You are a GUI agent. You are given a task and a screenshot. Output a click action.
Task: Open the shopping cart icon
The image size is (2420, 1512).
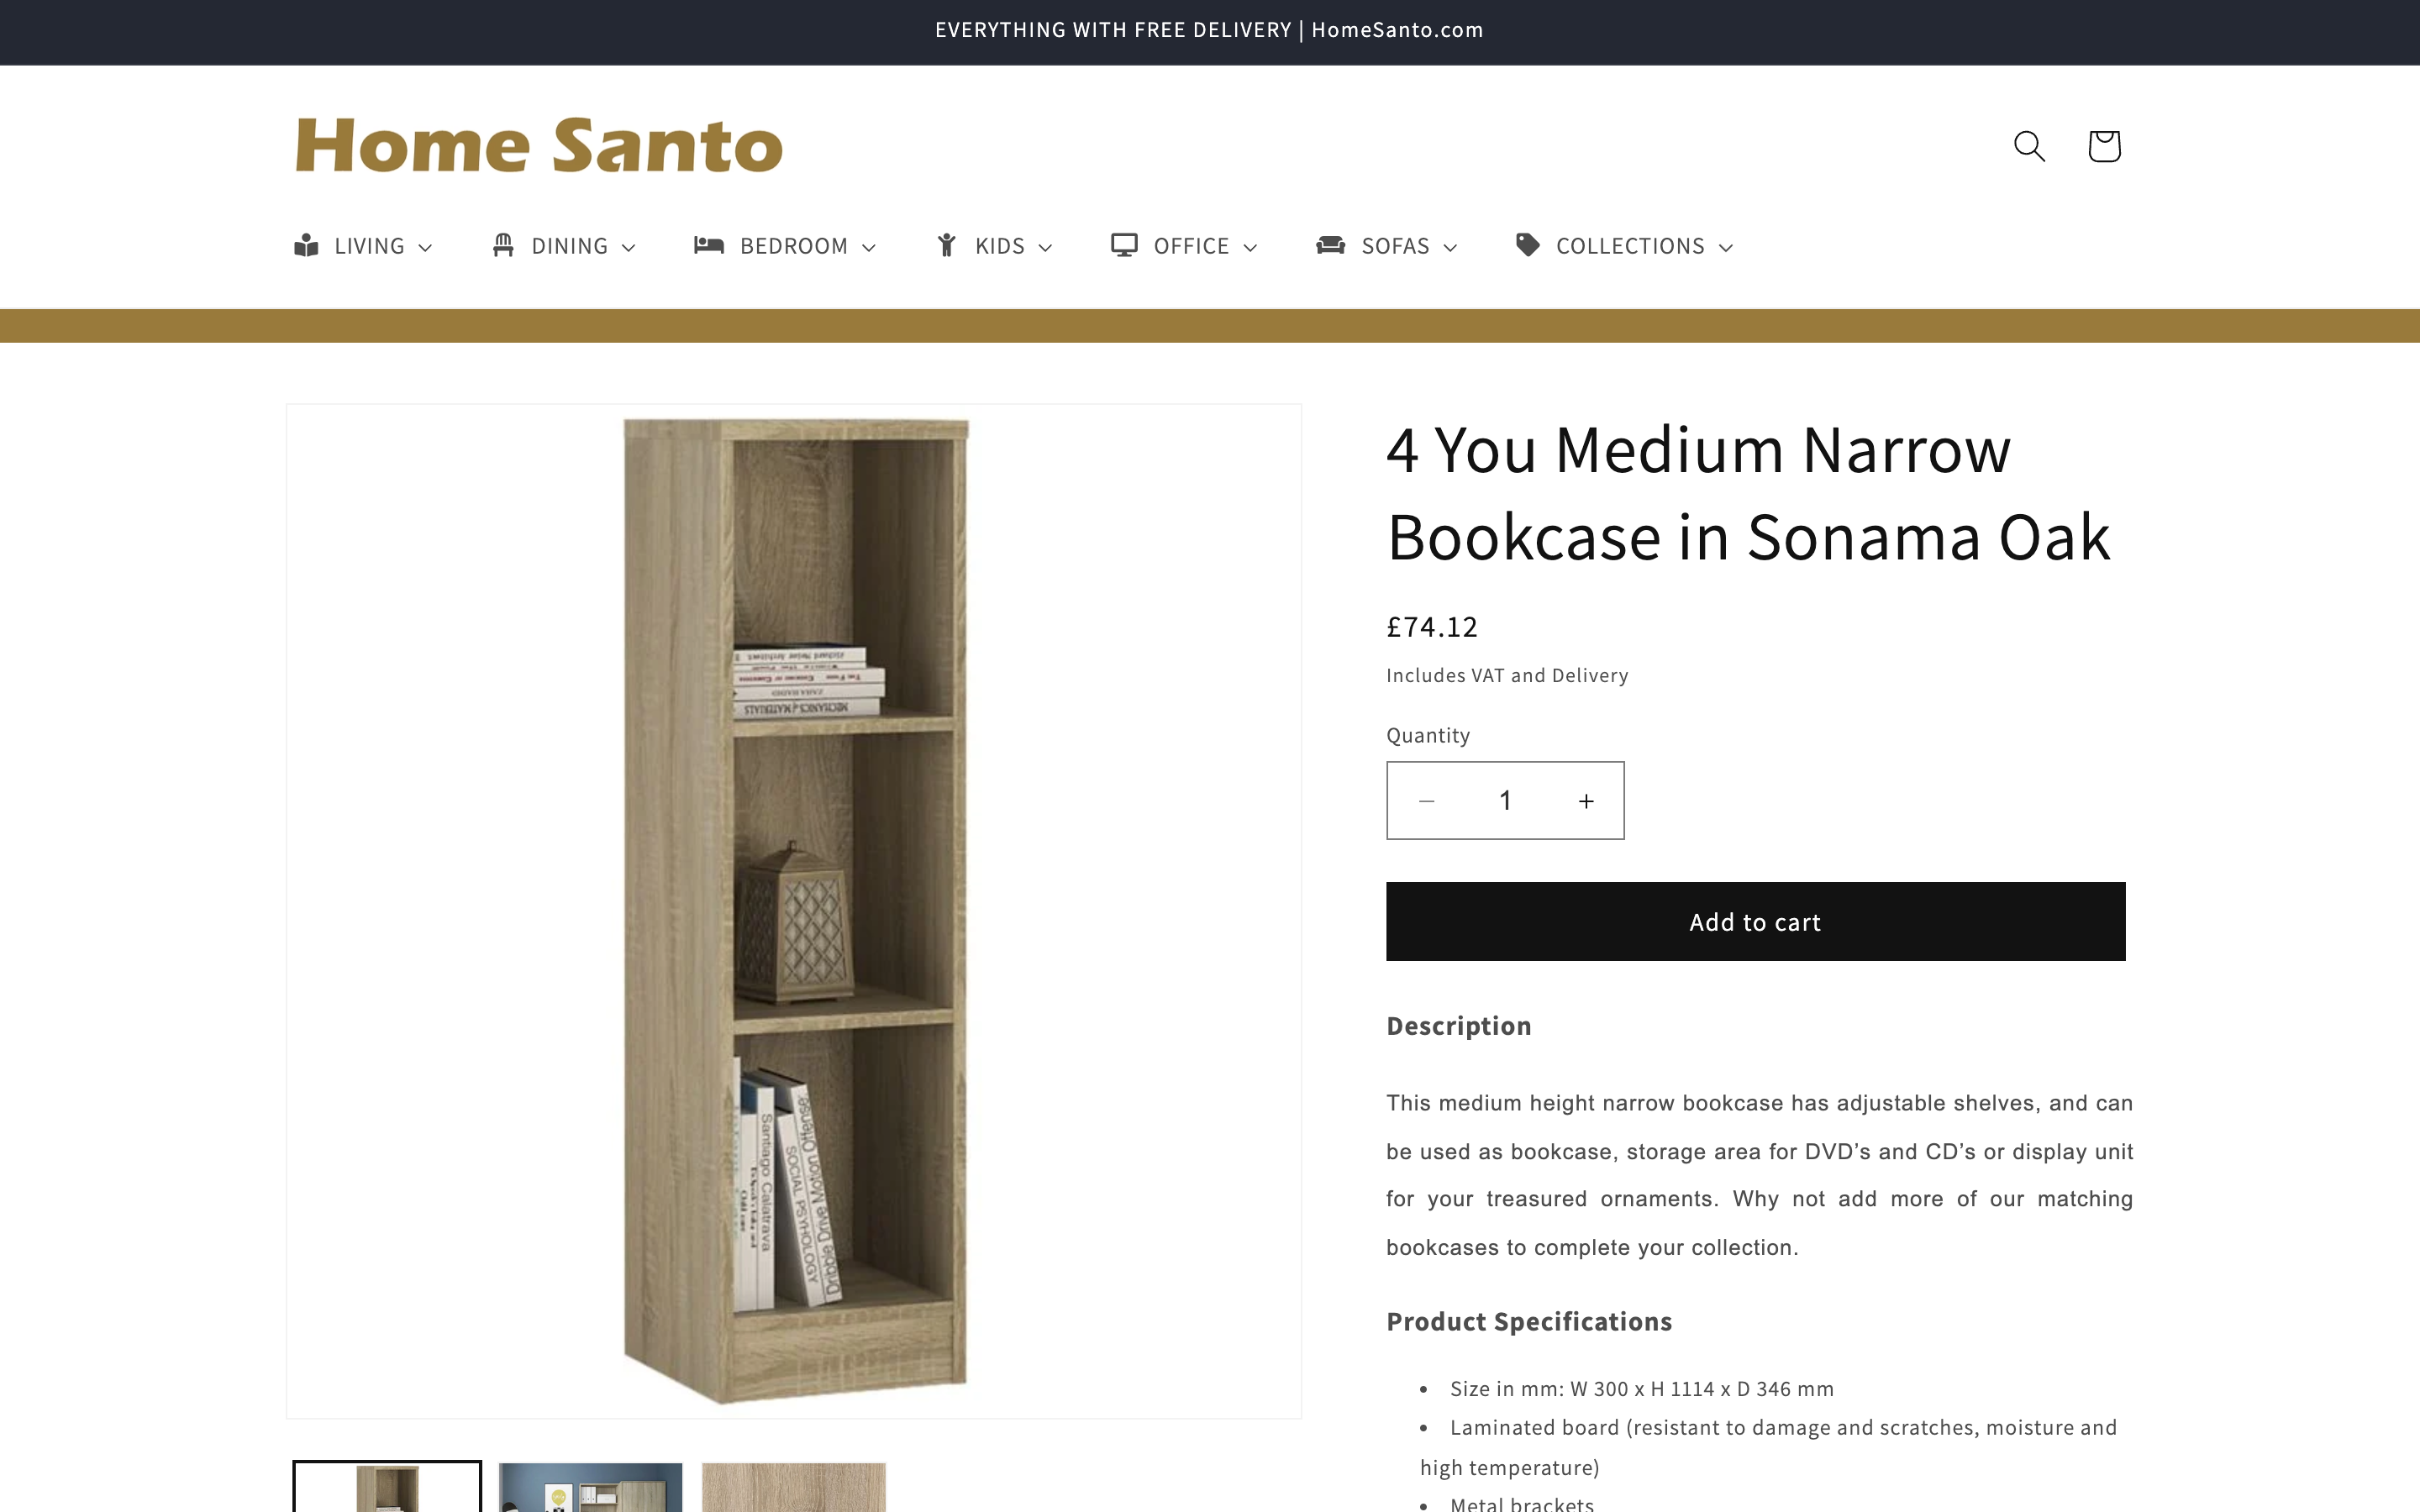click(x=2104, y=146)
